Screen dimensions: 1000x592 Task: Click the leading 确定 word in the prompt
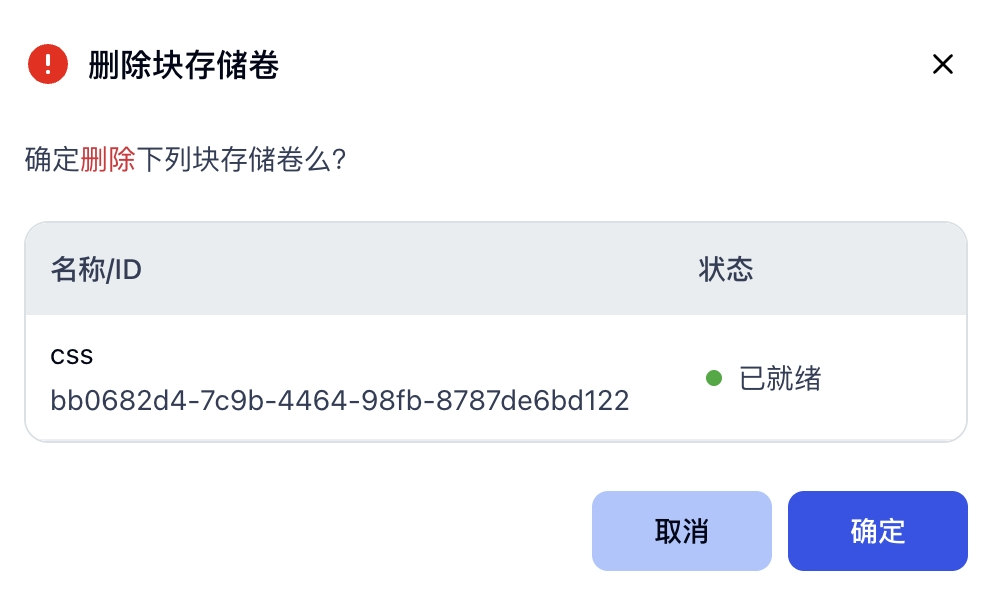coord(52,160)
